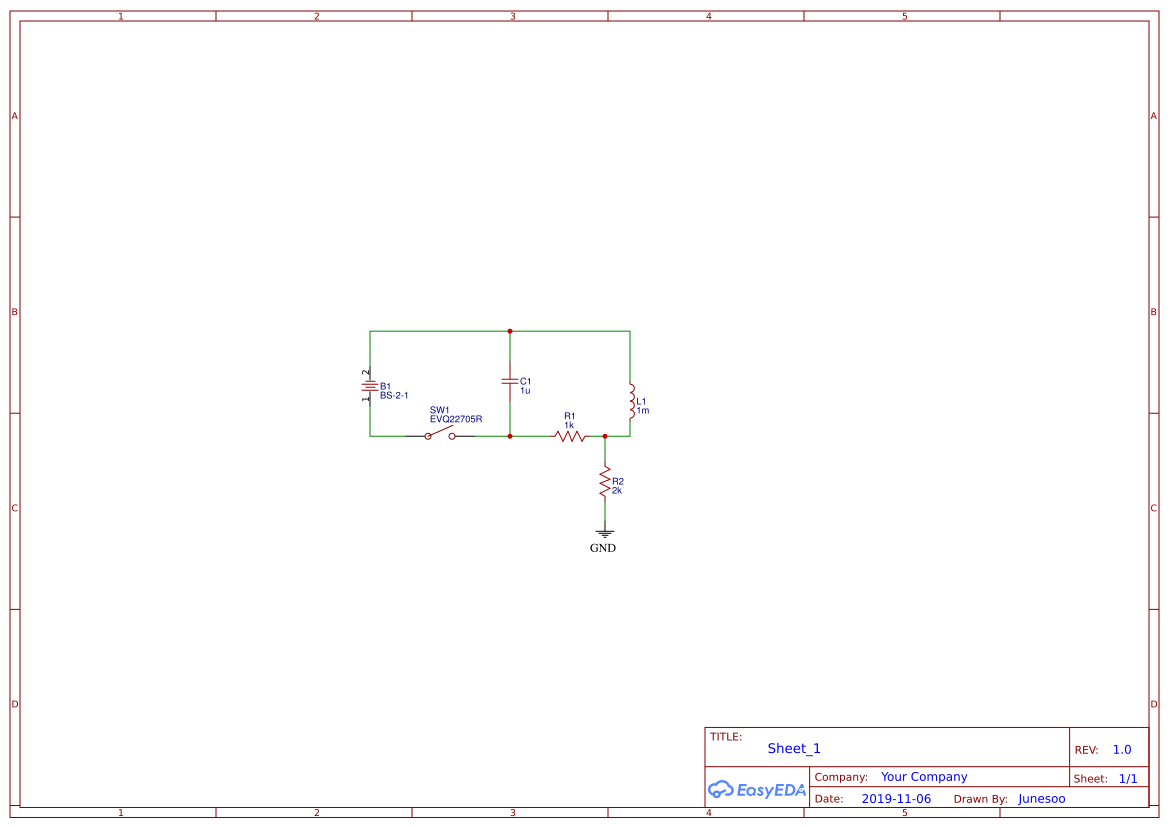Select the junction dot between R1 and R2

pos(605,436)
